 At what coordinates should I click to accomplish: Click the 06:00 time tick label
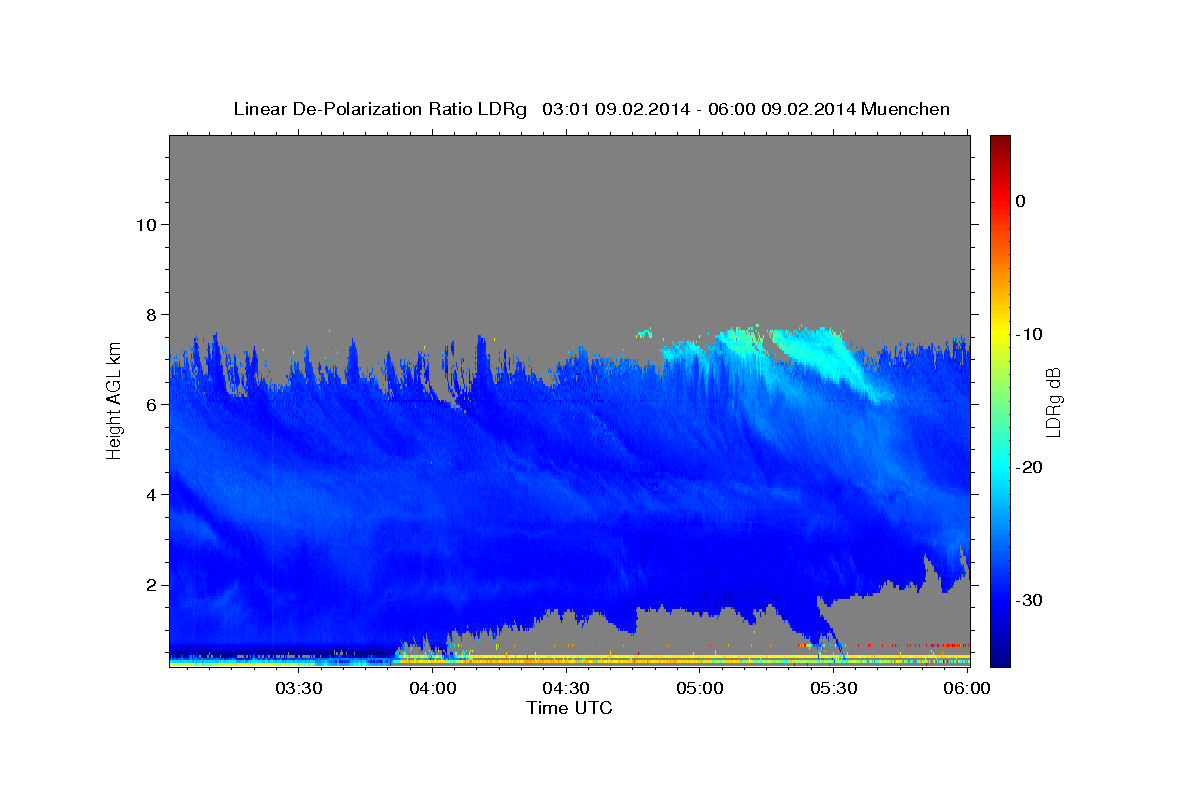966,688
